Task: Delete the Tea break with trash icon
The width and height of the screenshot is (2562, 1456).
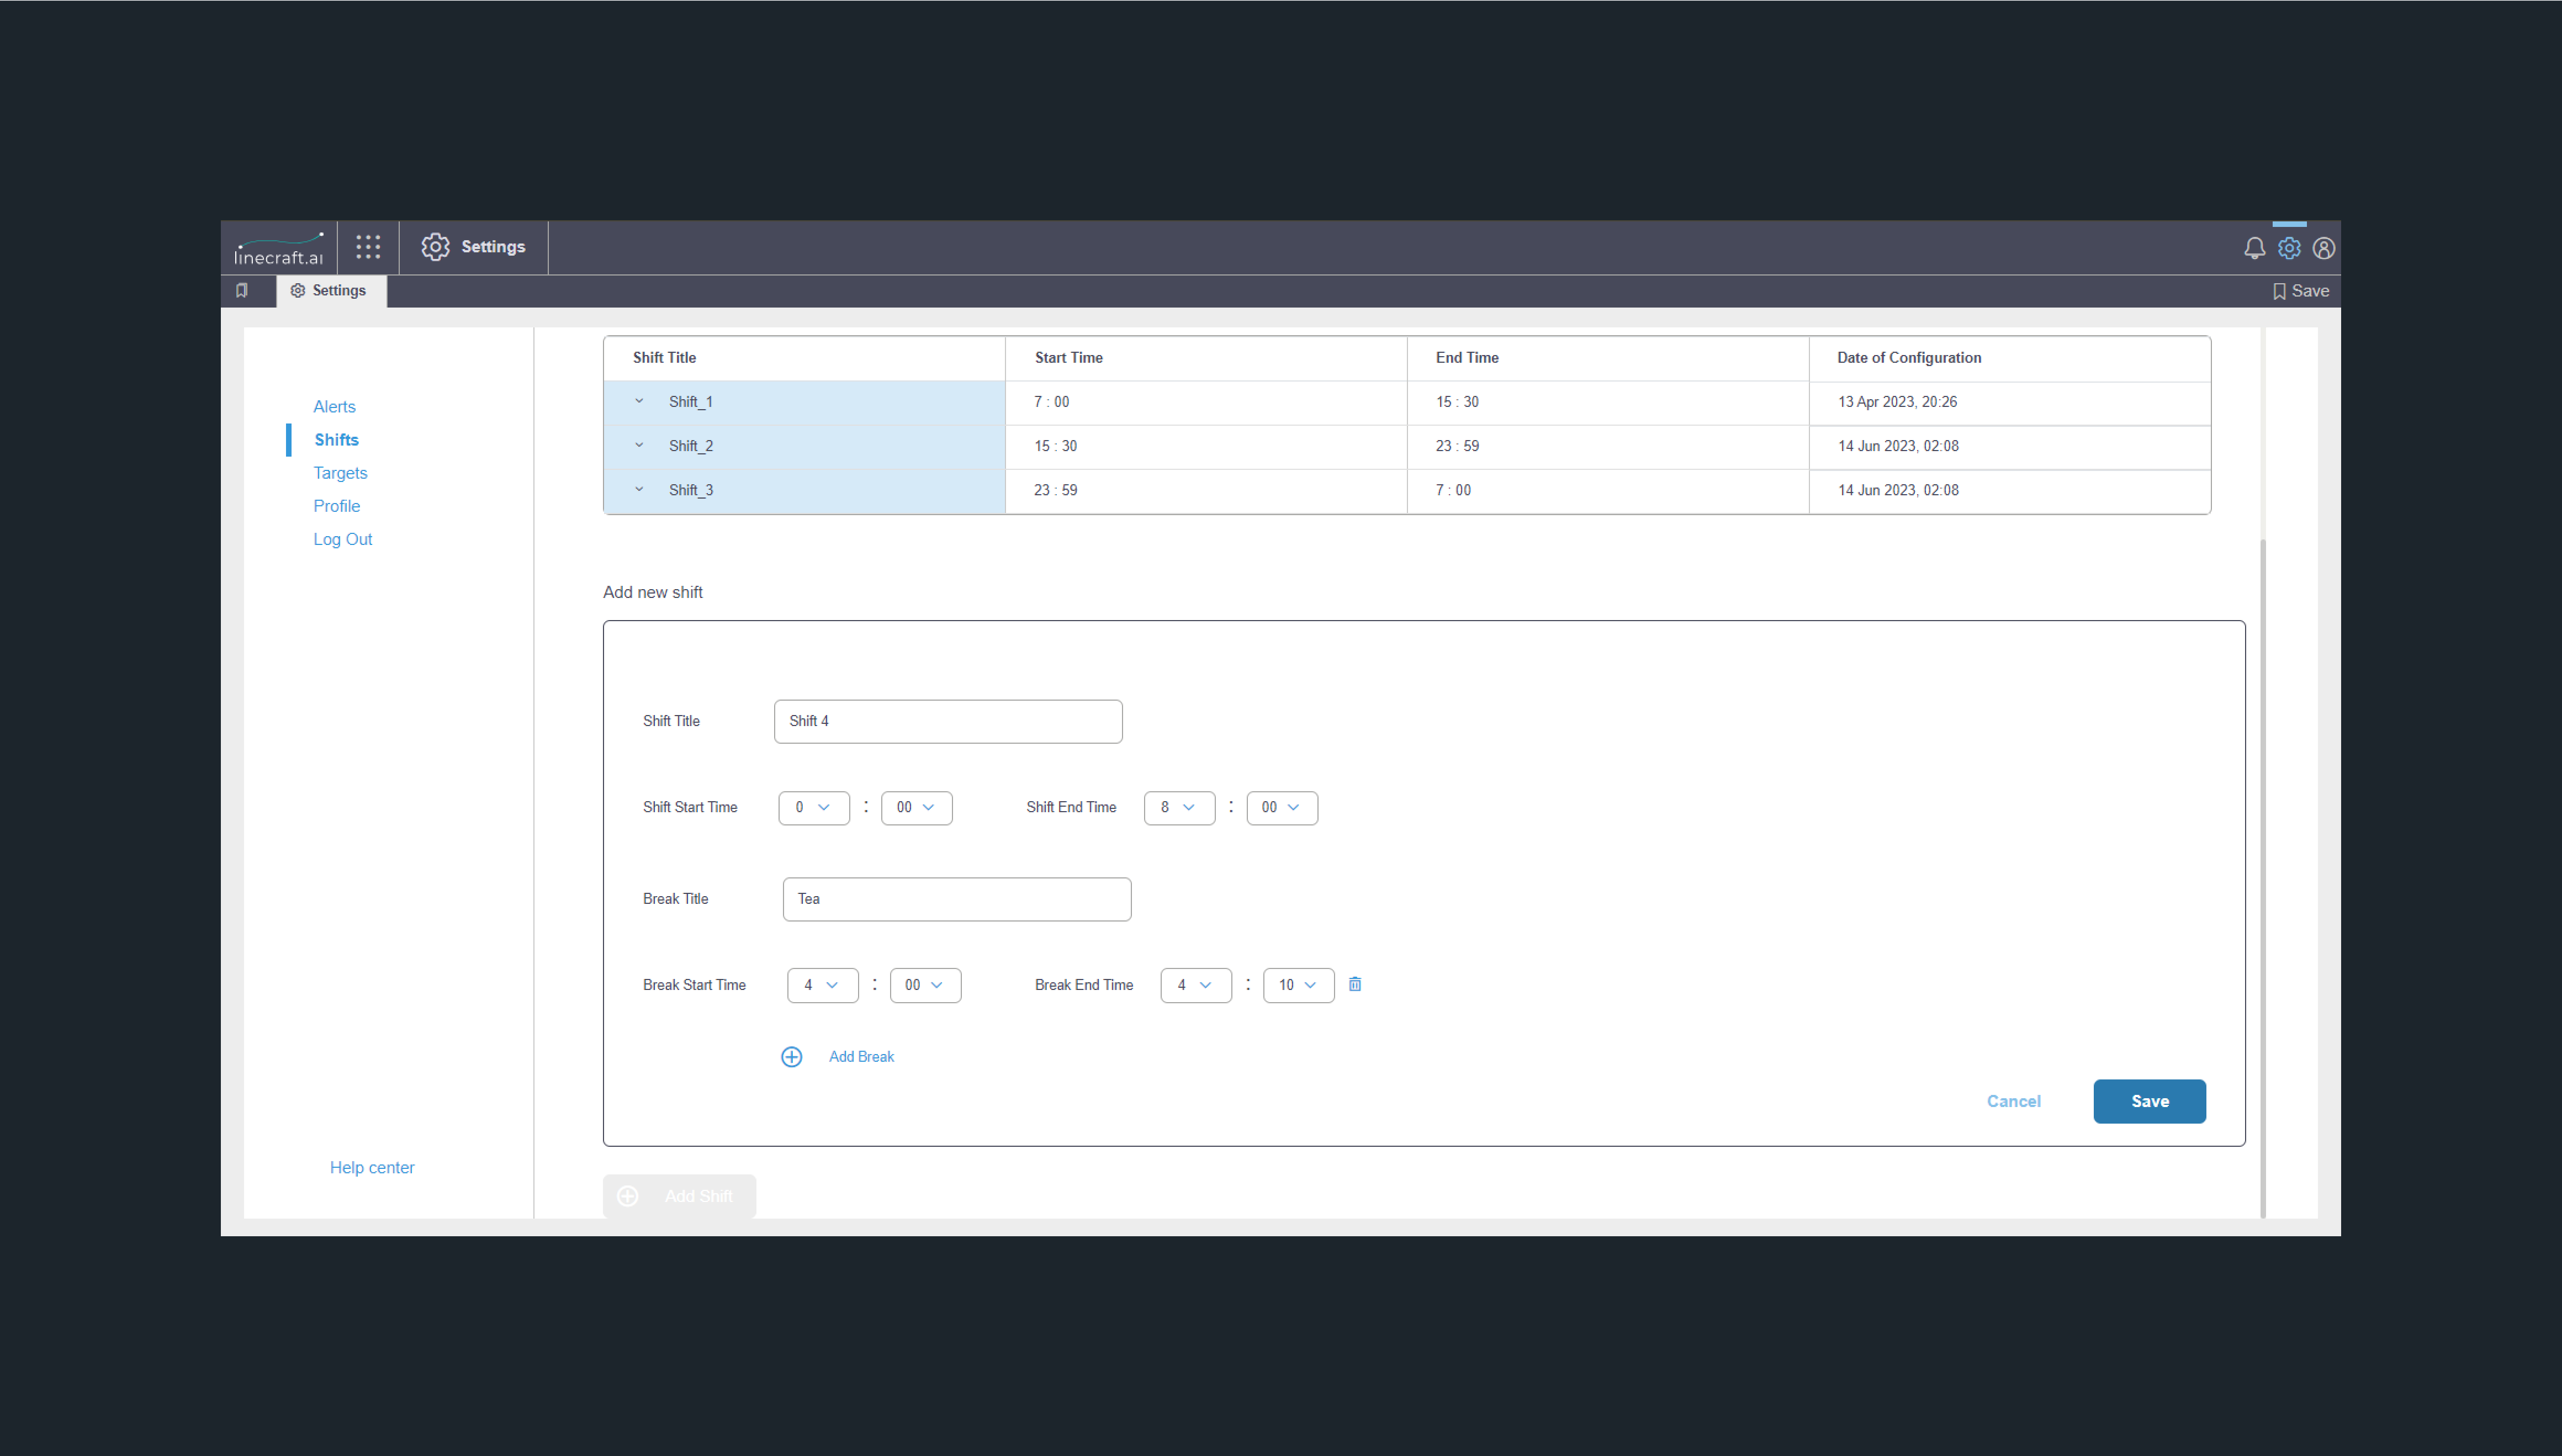Action: (1355, 985)
